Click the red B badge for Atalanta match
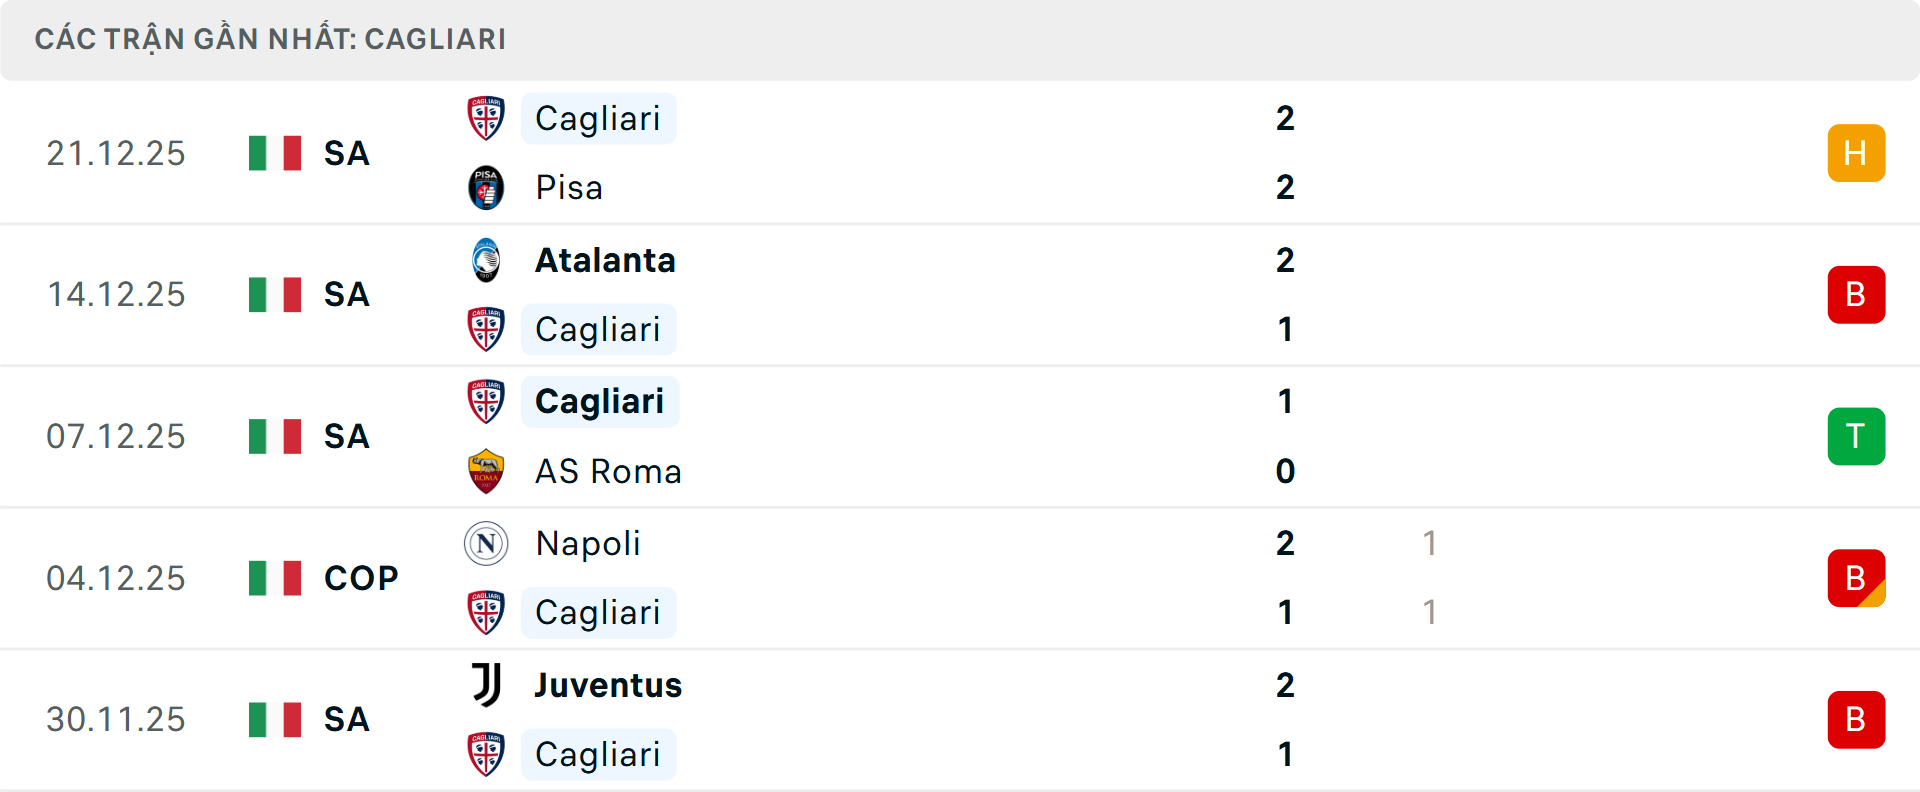This screenshot has width=1920, height=792. 1856,295
